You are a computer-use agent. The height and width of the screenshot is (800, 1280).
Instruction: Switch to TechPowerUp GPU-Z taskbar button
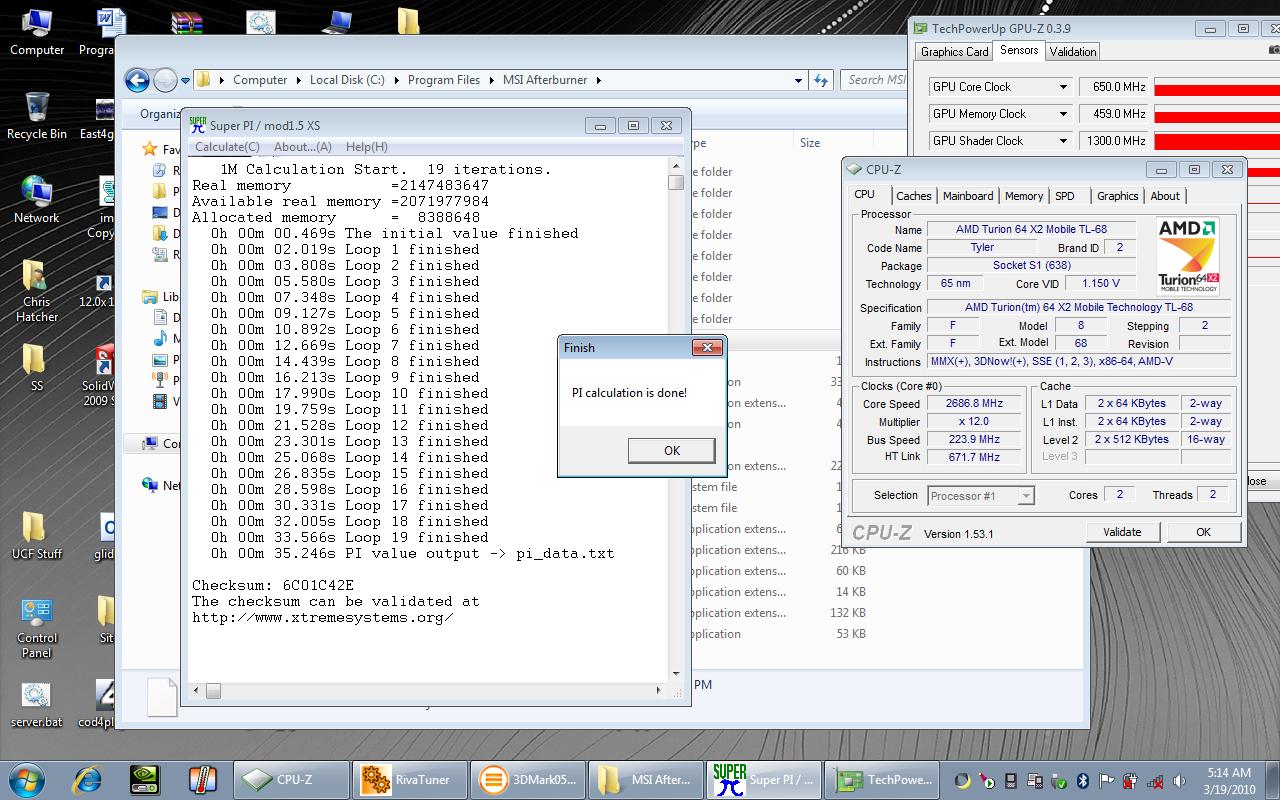click(x=884, y=779)
